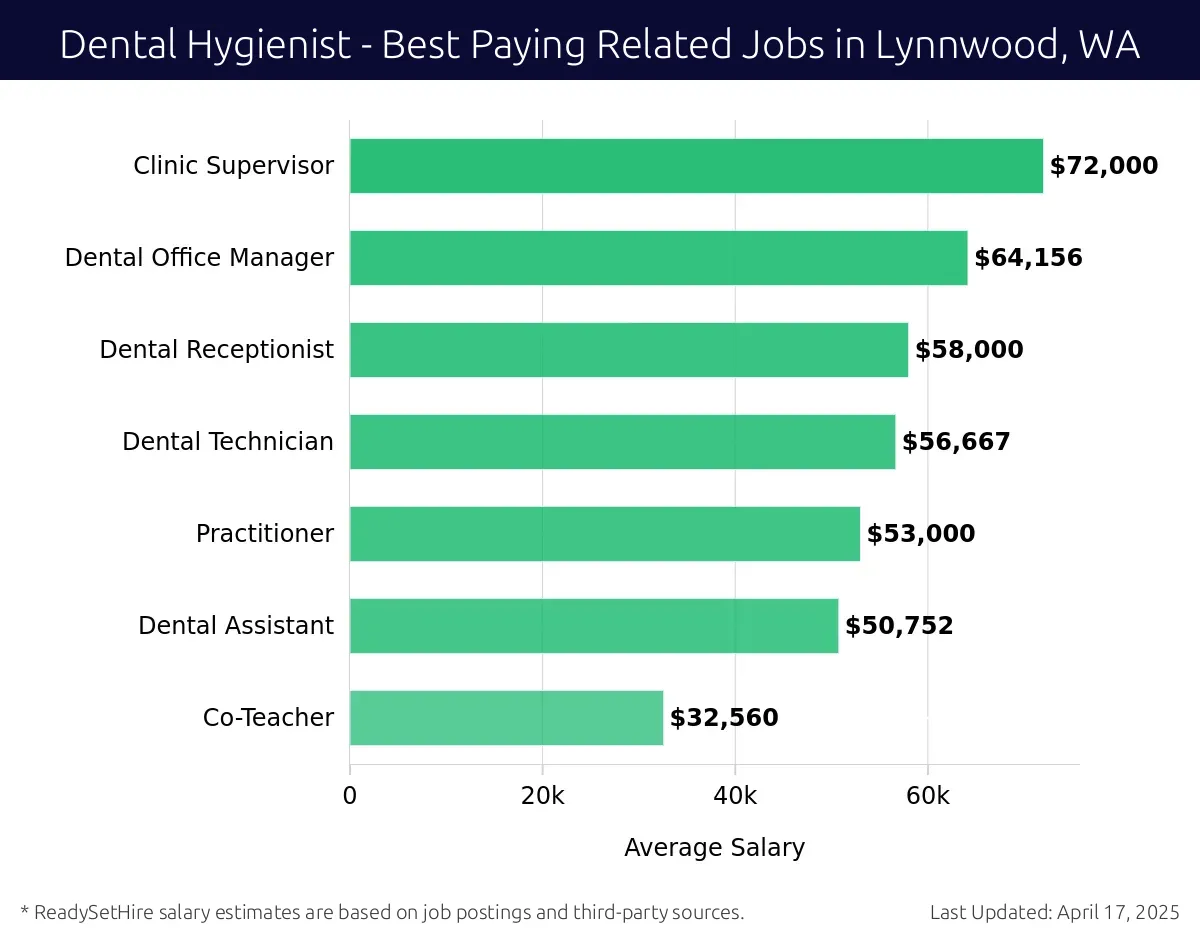The image size is (1200, 940).
Task: Click the 60k axis tick label
Action: (x=928, y=796)
